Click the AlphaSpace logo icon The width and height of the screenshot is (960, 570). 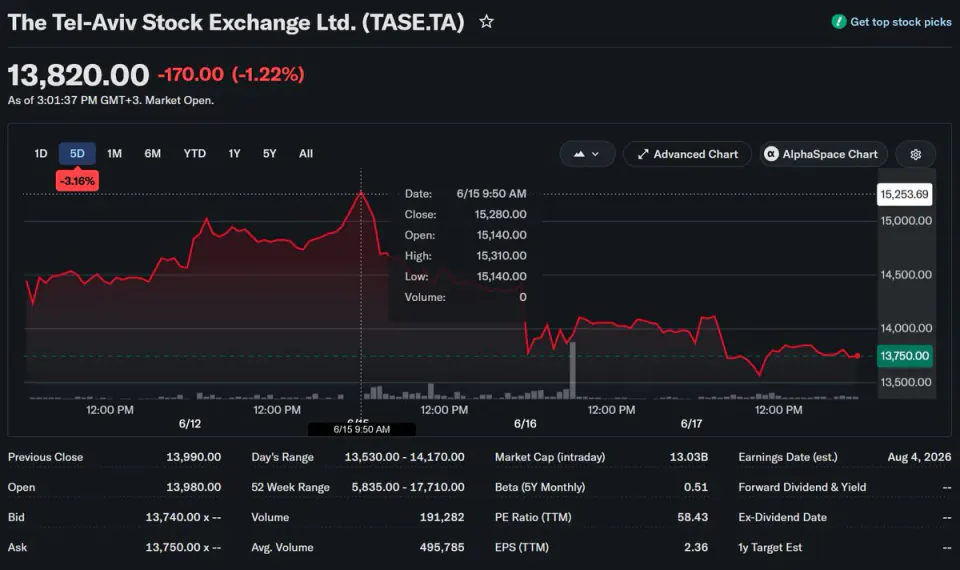tap(771, 154)
